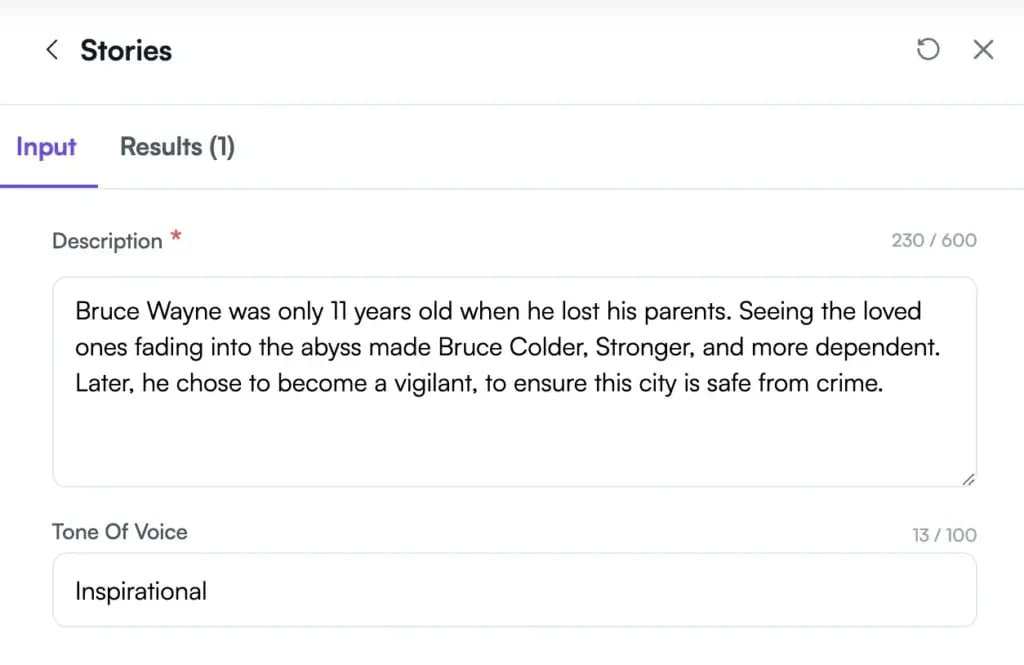Go back using the left chevron arrow
This screenshot has height=665, width=1024.
(52, 50)
